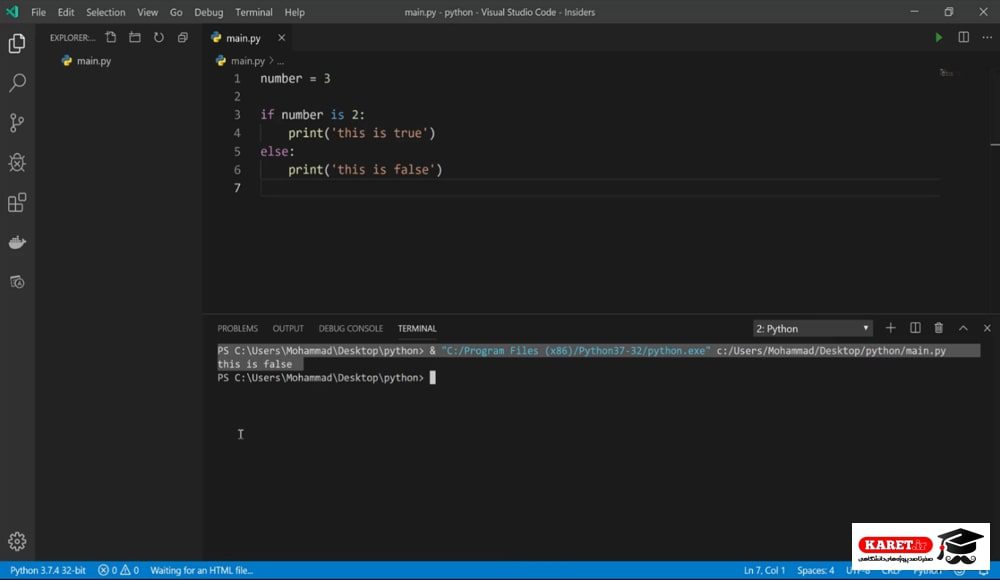The height and width of the screenshot is (580, 1000).
Task: Open the Debug view with the bug icon
Action: (x=17, y=163)
